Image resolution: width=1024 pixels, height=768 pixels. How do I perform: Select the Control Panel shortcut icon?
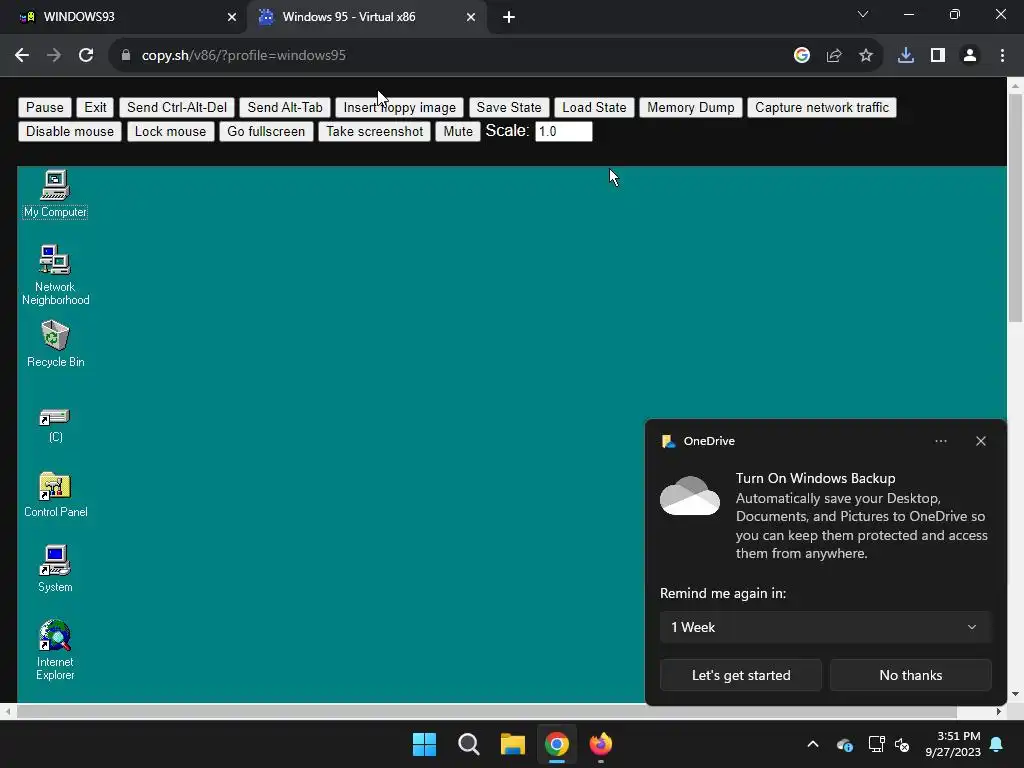click(x=55, y=494)
